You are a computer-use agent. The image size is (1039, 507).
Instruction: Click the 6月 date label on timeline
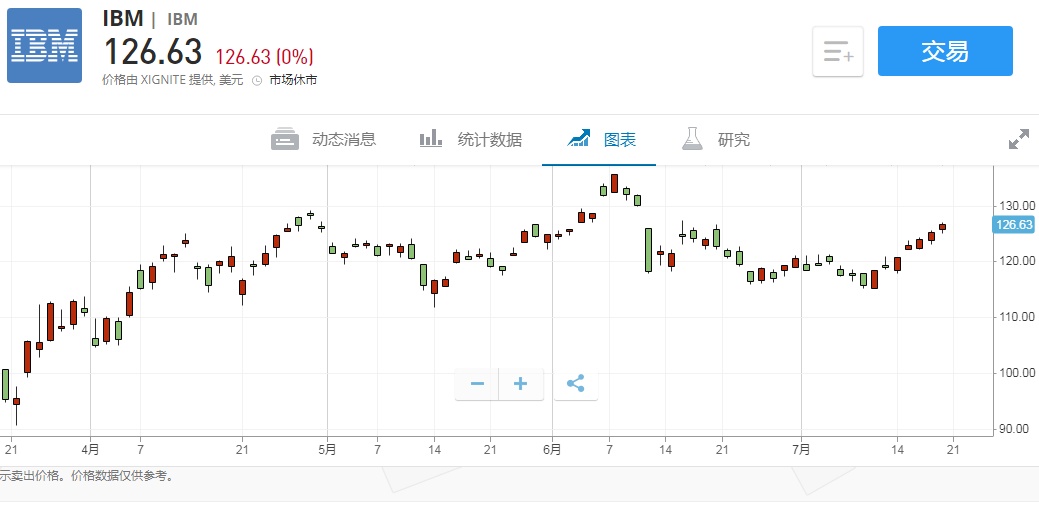552,449
